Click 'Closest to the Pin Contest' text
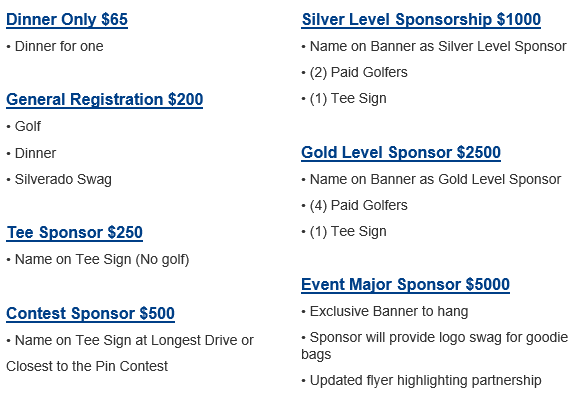This screenshot has width=575, height=403. point(87,366)
